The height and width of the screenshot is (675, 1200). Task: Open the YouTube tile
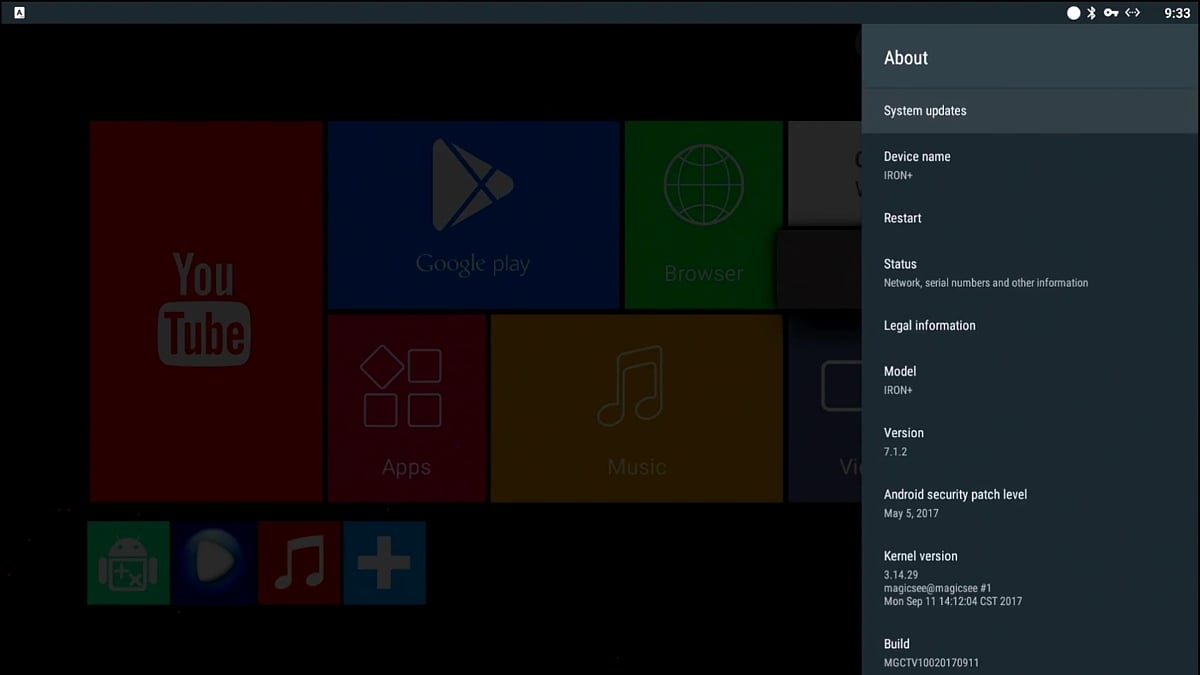[205, 311]
